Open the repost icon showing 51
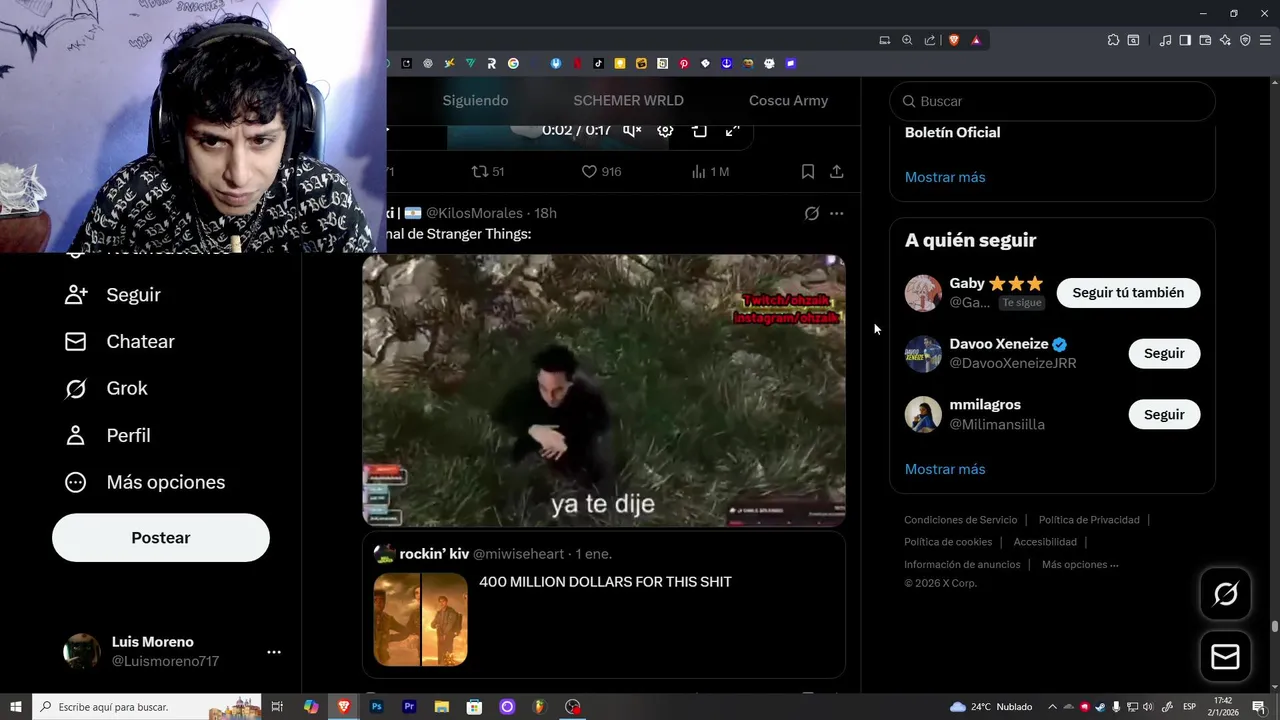The width and height of the screenshot is (1280, 720). (x=488, y=172)
